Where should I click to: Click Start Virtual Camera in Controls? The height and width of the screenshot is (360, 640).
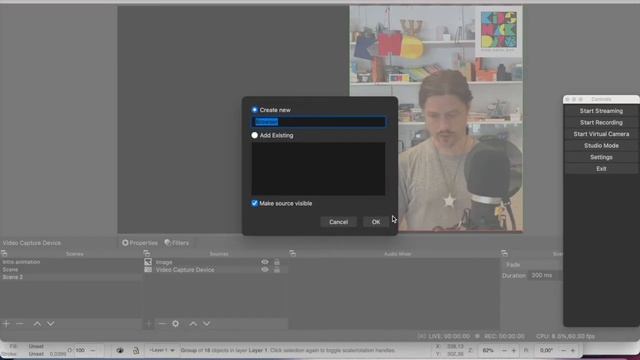(x=601, y=134)
